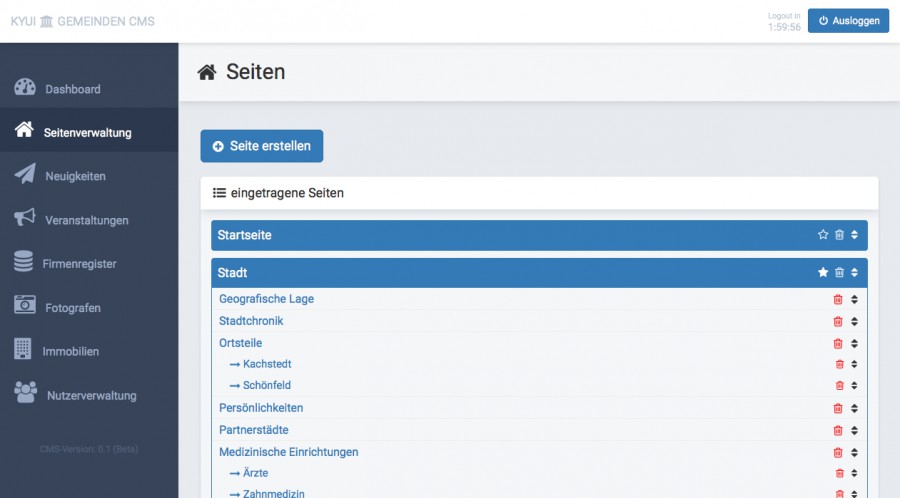Screen dimensions: 900x498
Task: Click the sort arrows on Partnerstädte row
Action: tap(854, 430)
